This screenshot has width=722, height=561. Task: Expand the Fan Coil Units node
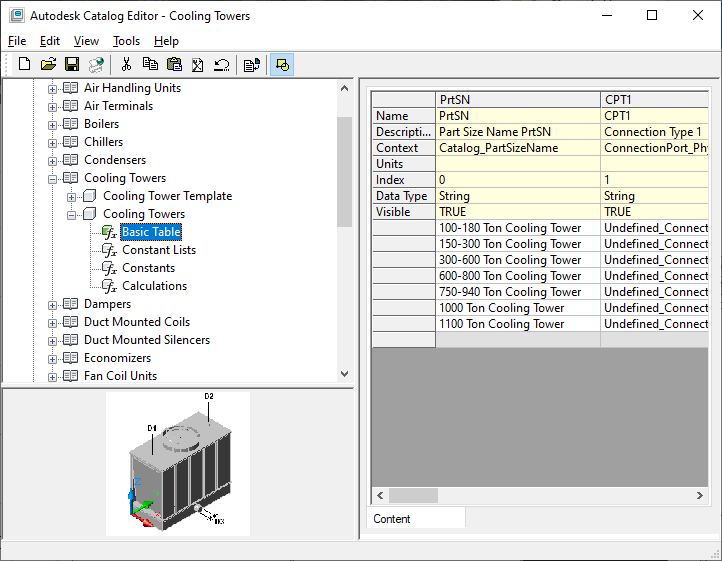coord(52,377)
